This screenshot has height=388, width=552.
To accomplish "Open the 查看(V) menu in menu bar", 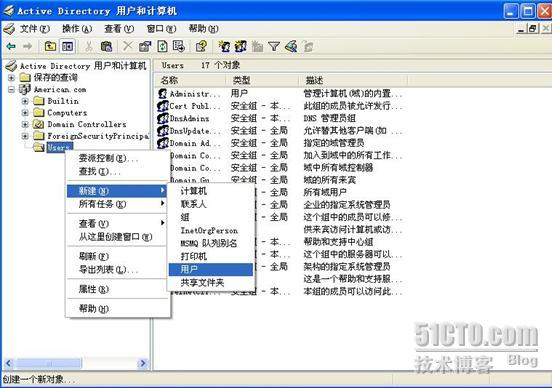I will pyautogui.click(x=119, y=29).
